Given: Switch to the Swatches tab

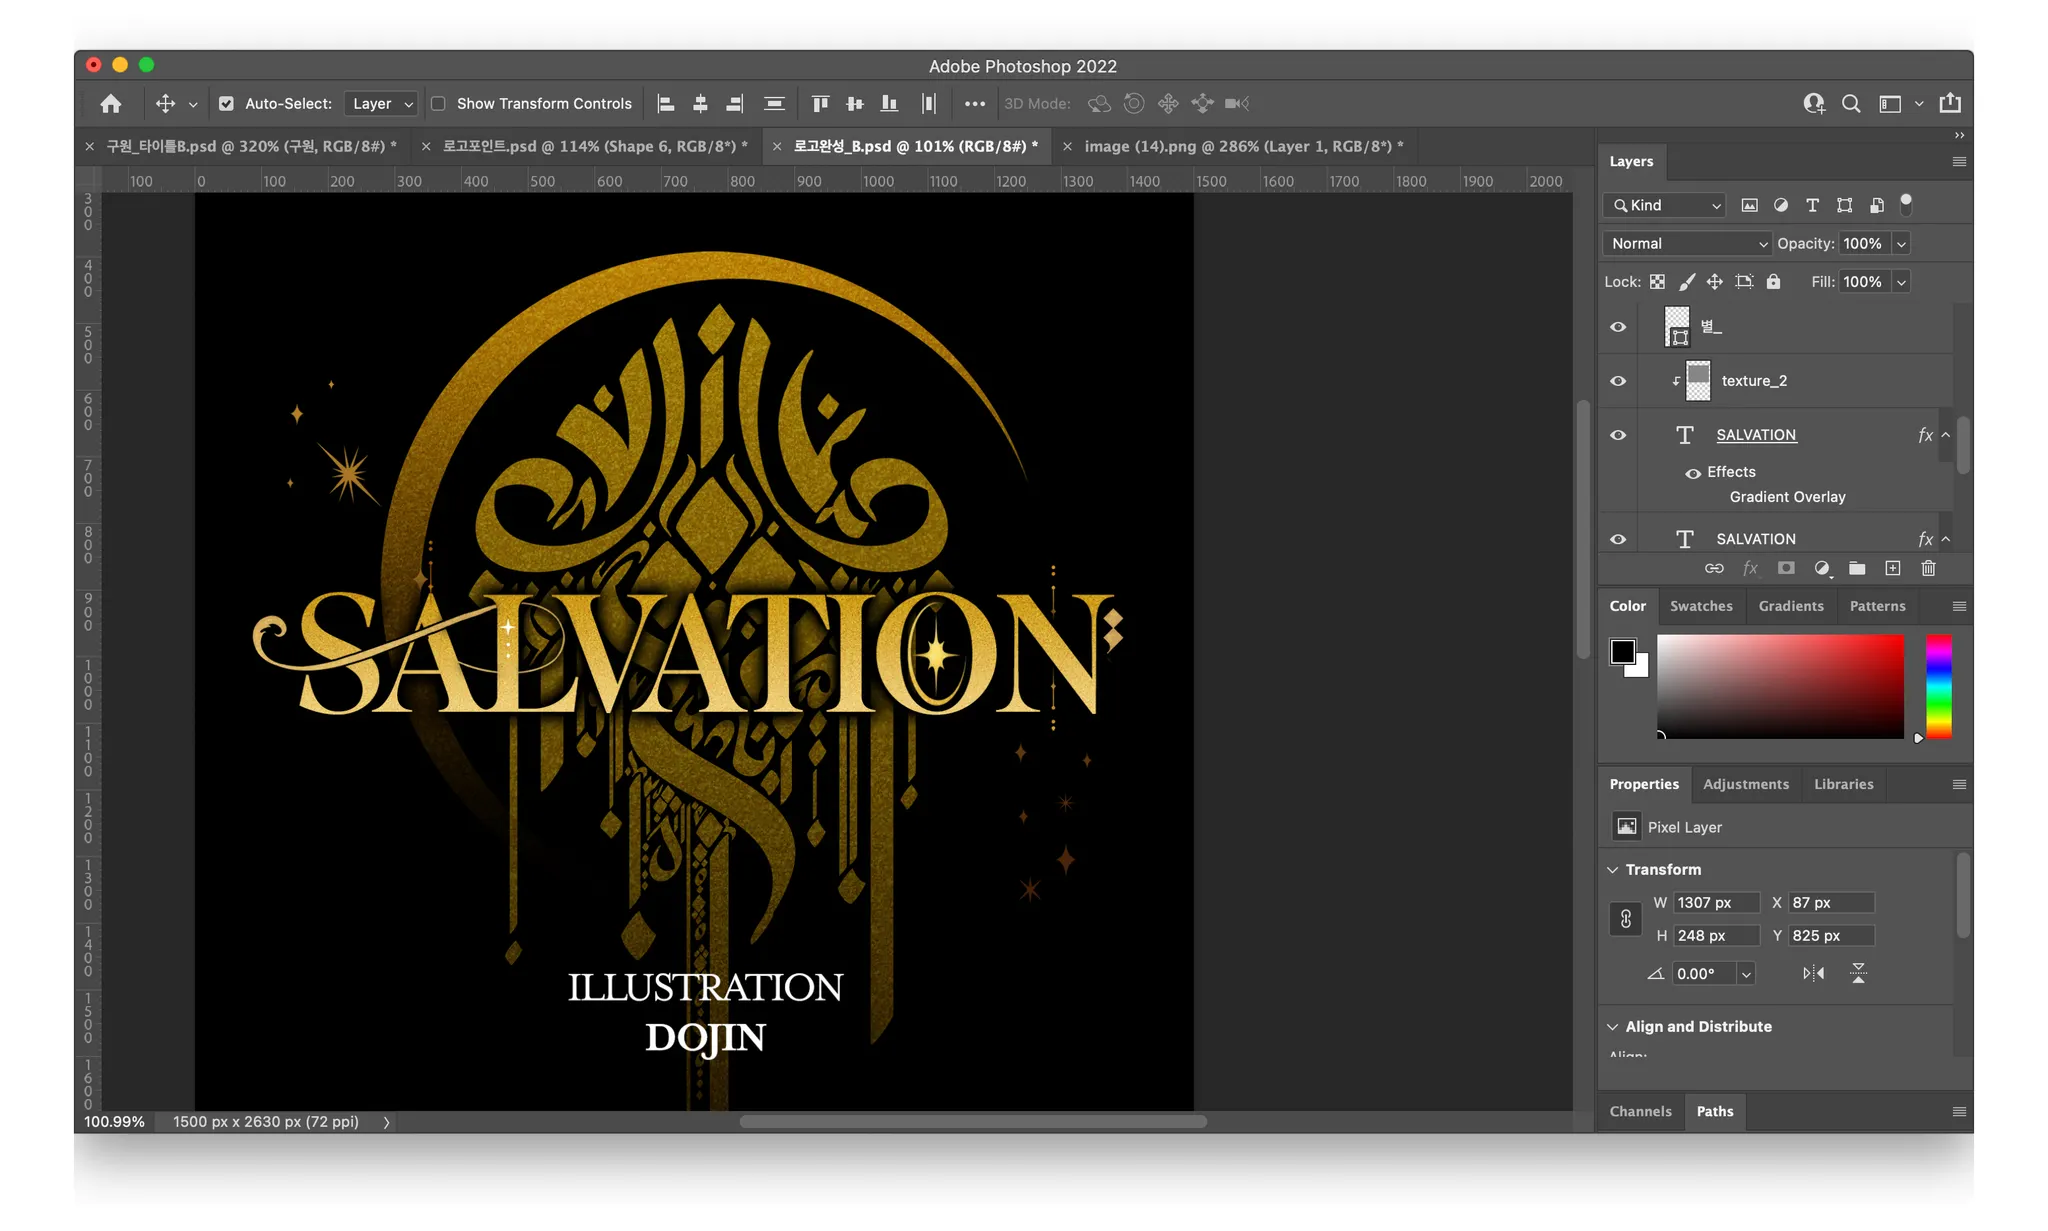Looking at the screenshot, I should click(1701, 606).
